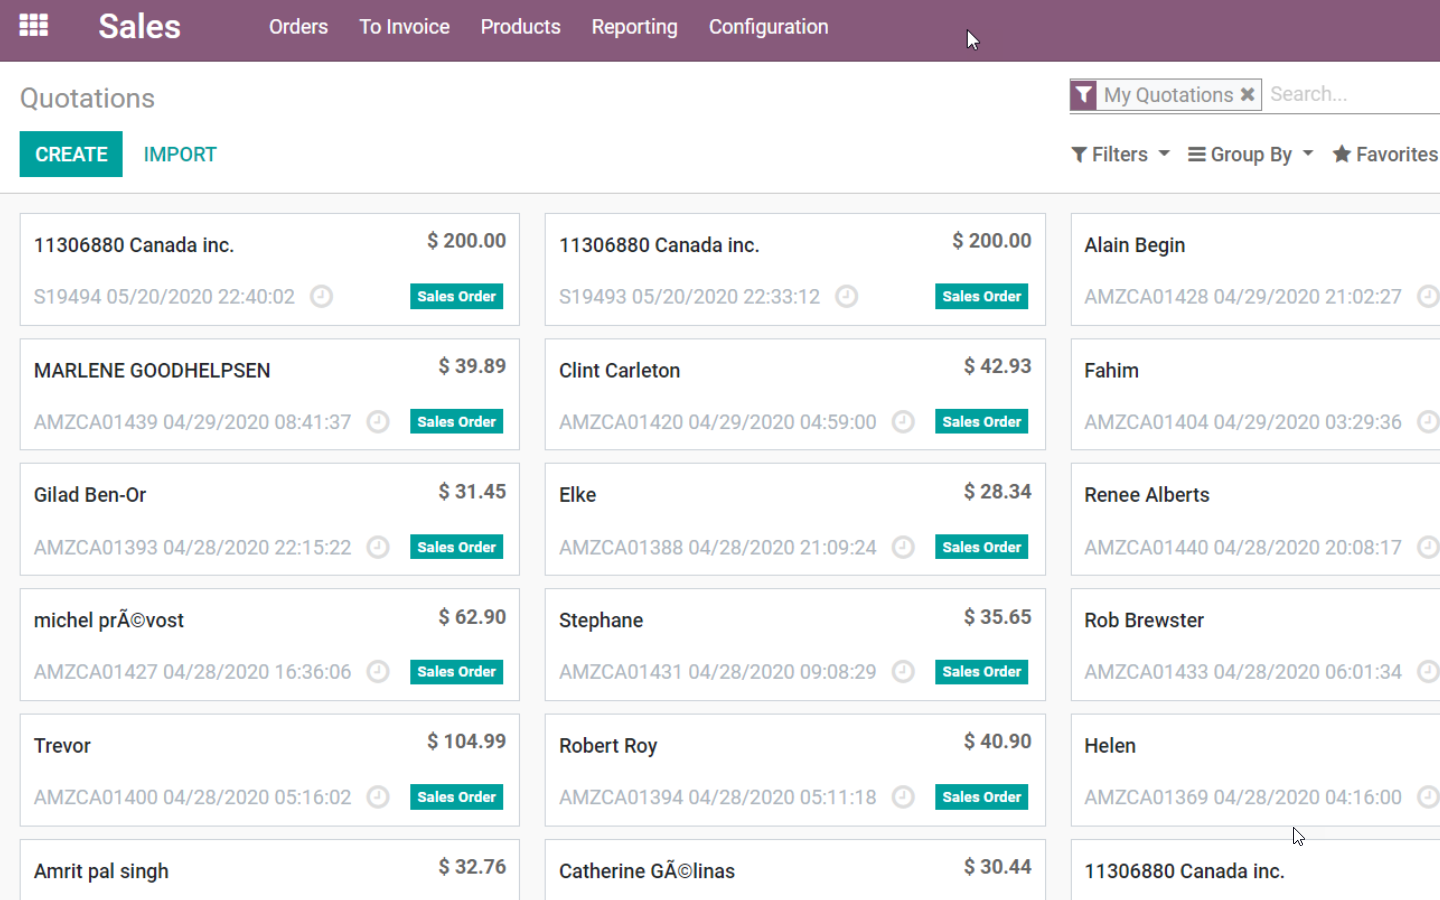Click activity clock on Stephane card

pyautogui.click(x=903, y=672)
